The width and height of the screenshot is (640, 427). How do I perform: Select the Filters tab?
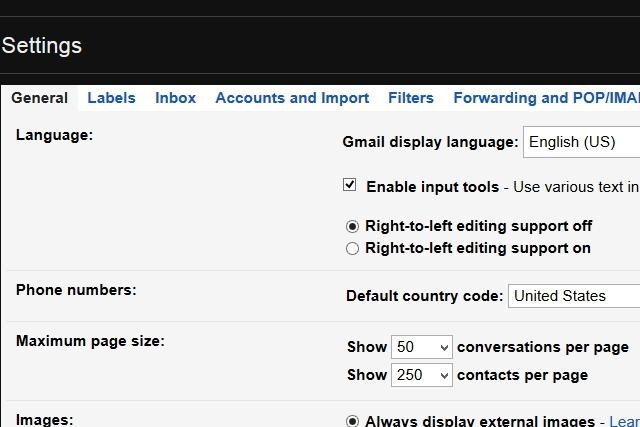pos(410,98)
